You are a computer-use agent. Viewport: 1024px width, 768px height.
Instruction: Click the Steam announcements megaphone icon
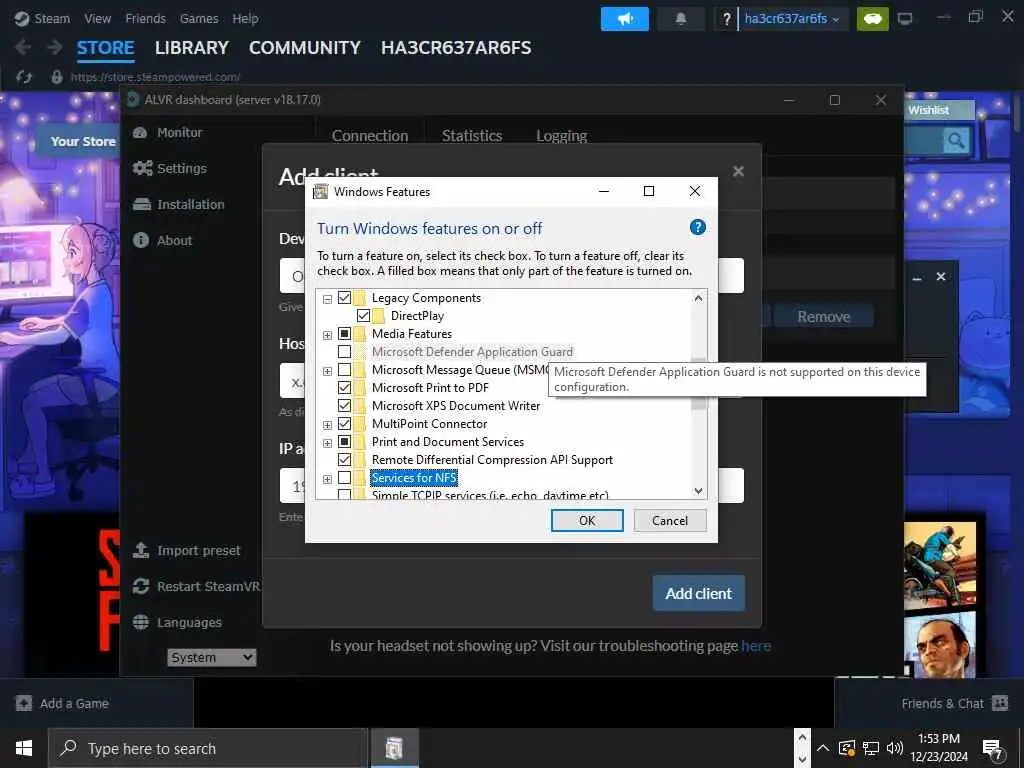[624, 19]
